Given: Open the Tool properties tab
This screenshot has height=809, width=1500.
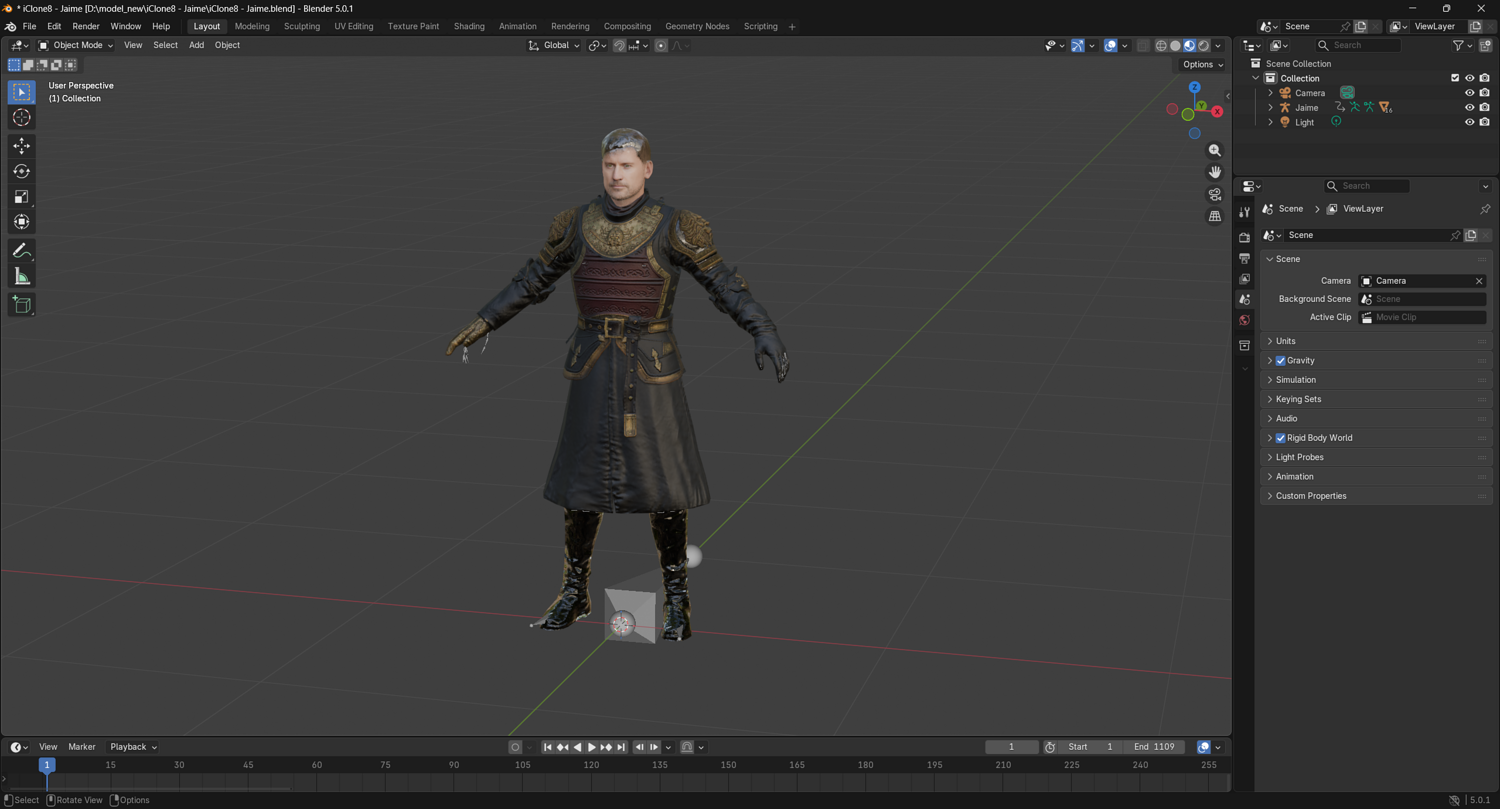Looking at the screenshot, I should click(x=1245, y=212).
